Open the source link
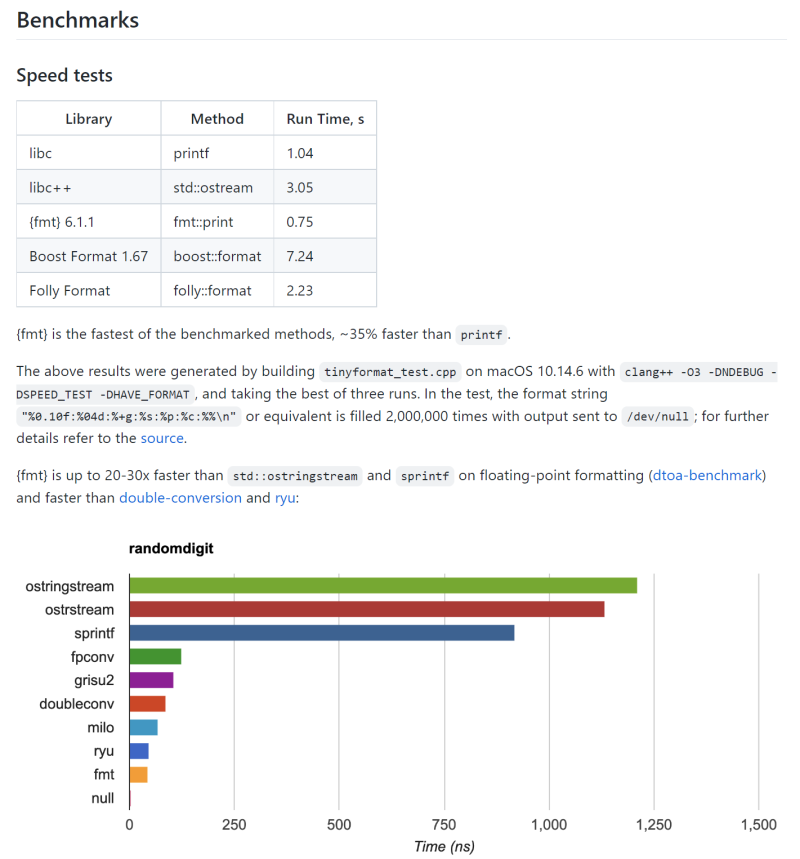Image resolution: width=800 pixels, height=859 pixels. point(162,438)
